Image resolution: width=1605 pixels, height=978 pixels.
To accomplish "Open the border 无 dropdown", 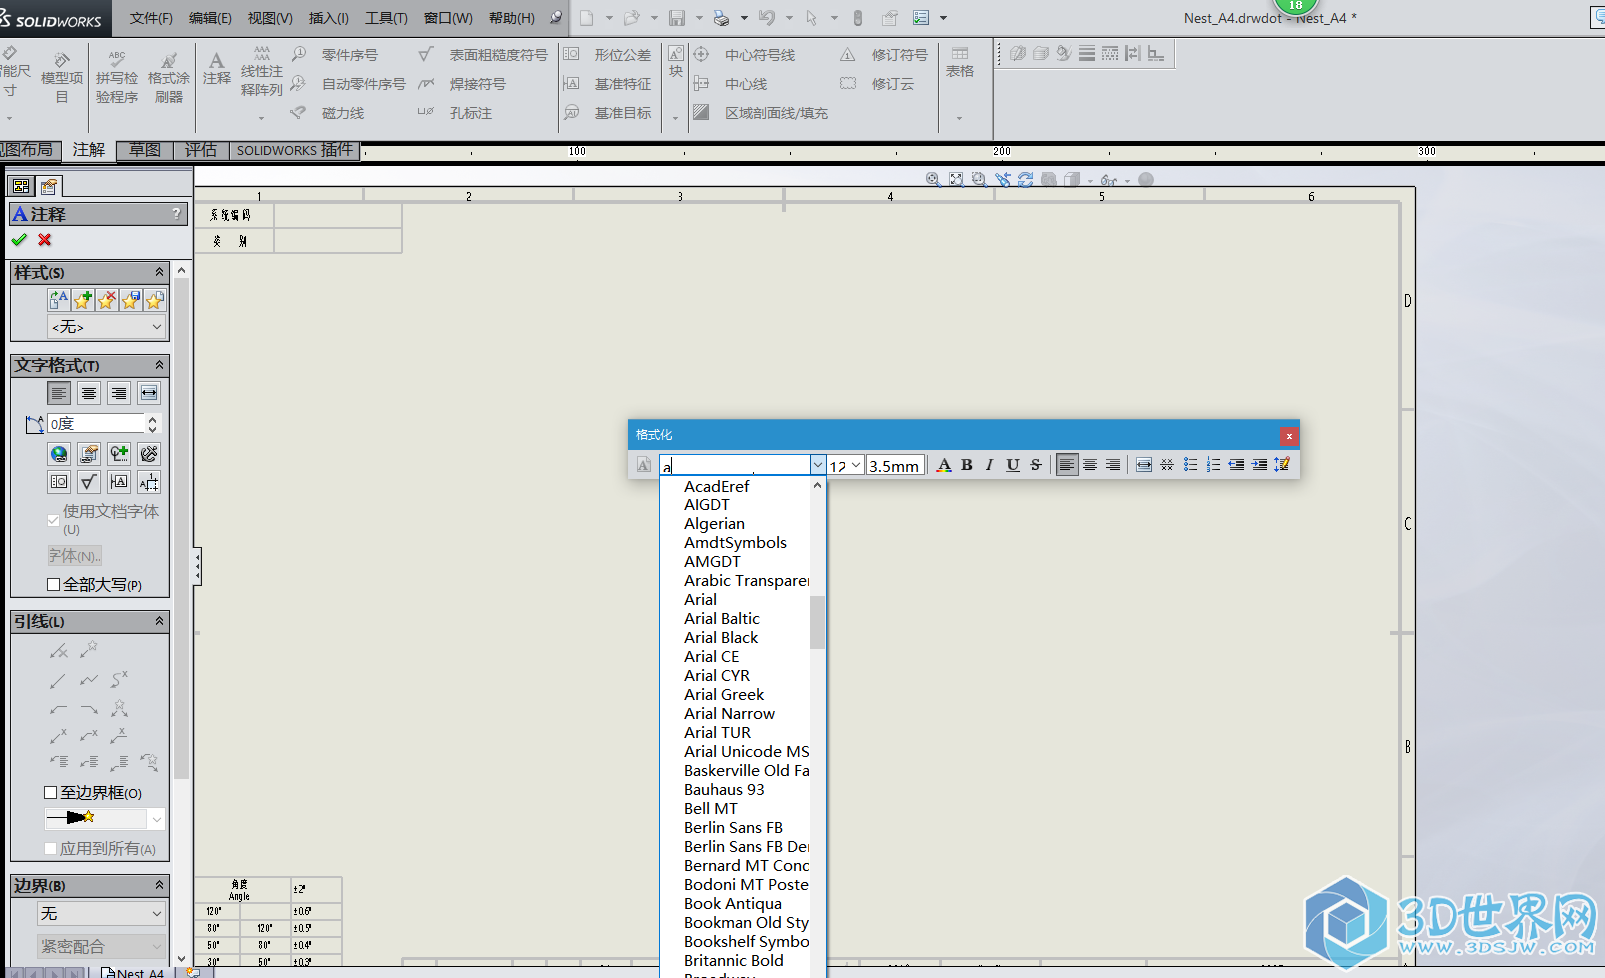I will 101,914.
